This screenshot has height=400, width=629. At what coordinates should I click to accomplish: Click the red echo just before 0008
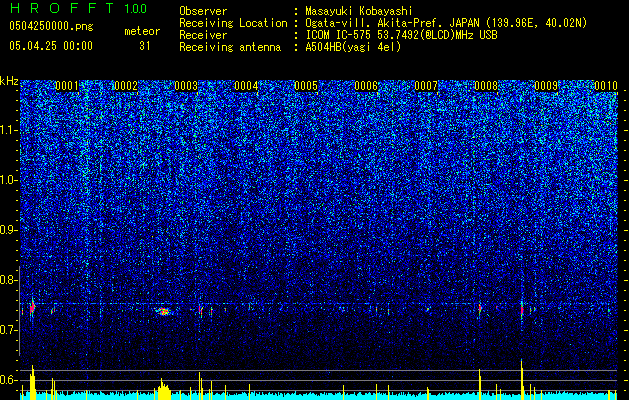tap(480, 309)
